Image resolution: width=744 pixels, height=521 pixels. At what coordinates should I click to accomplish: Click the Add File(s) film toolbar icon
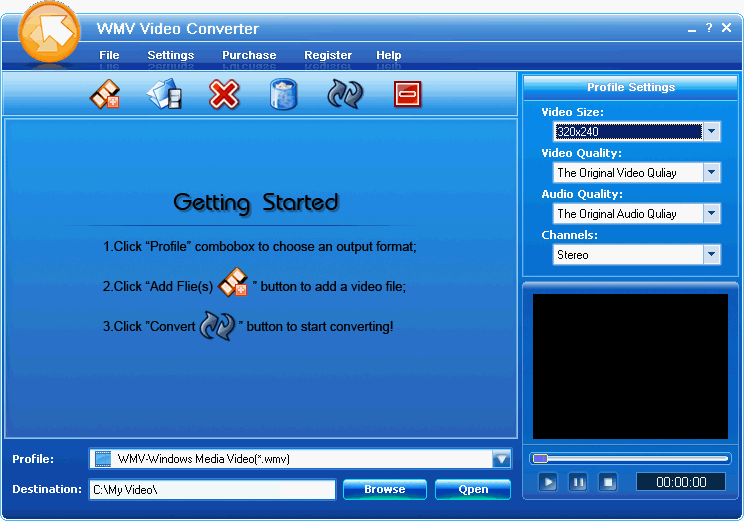coord(105,94)
